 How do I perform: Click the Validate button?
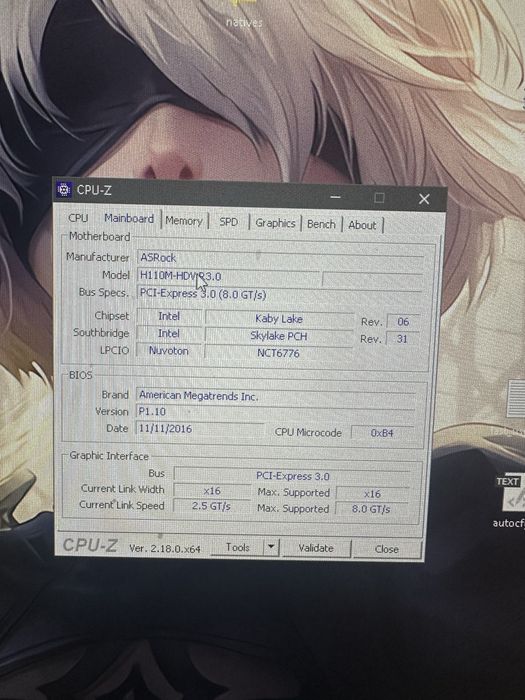coord(316,548)
